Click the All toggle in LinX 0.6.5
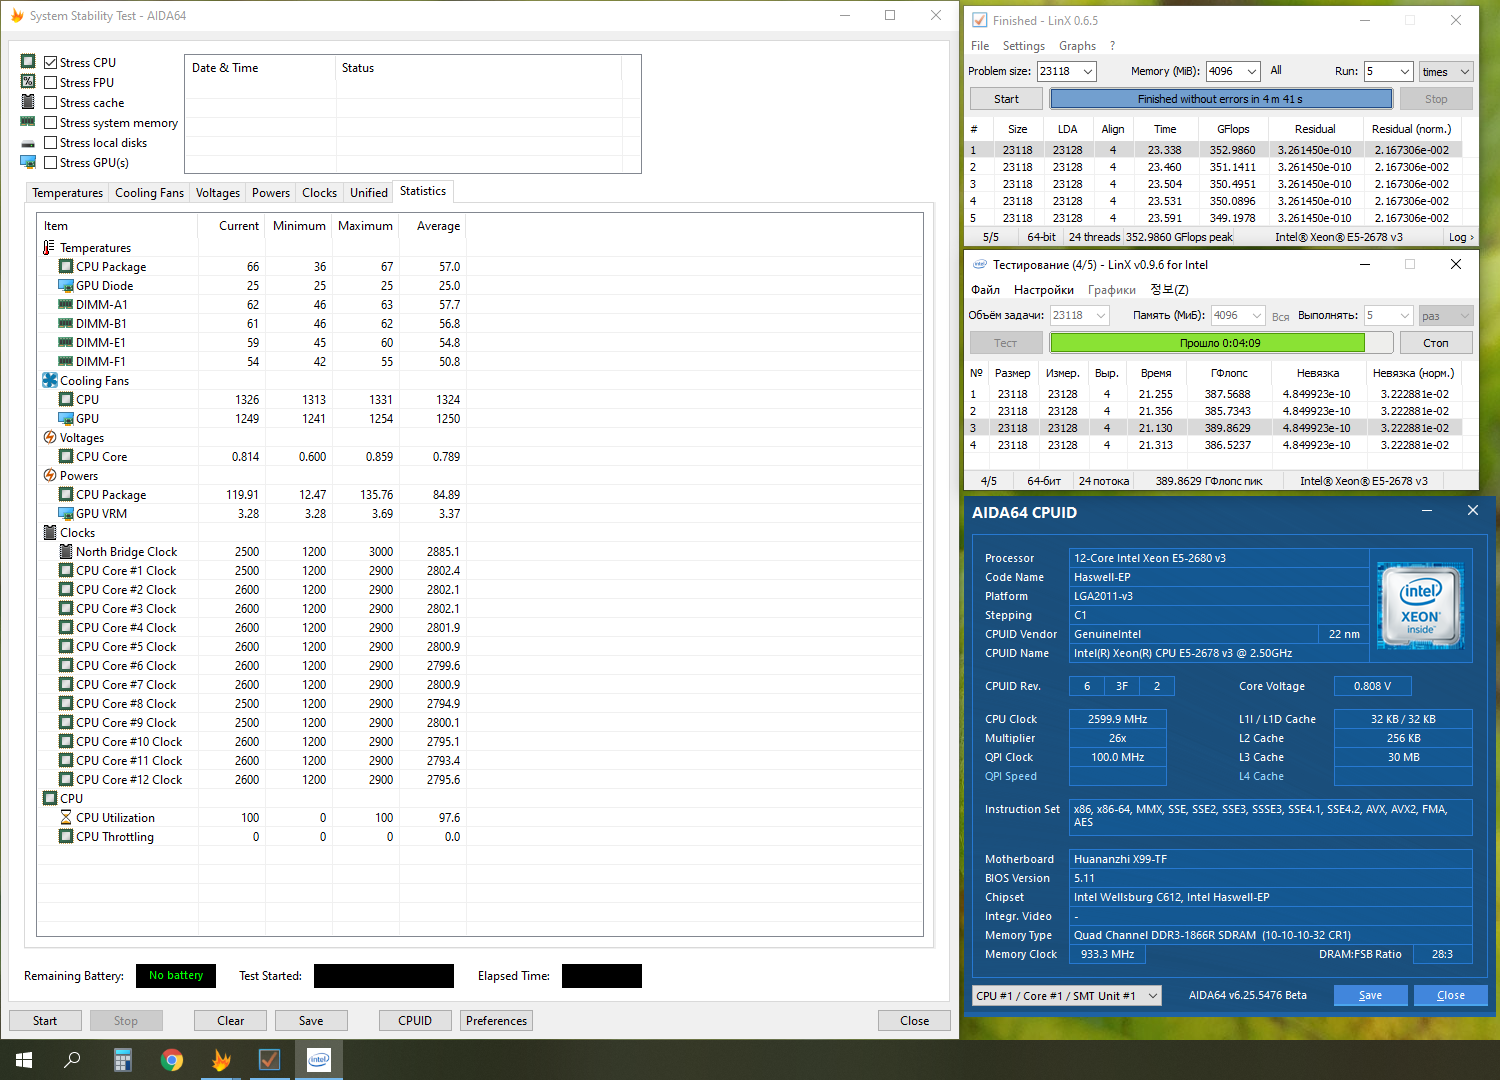1500x1080 pixels. click(x=1276, y=70)
